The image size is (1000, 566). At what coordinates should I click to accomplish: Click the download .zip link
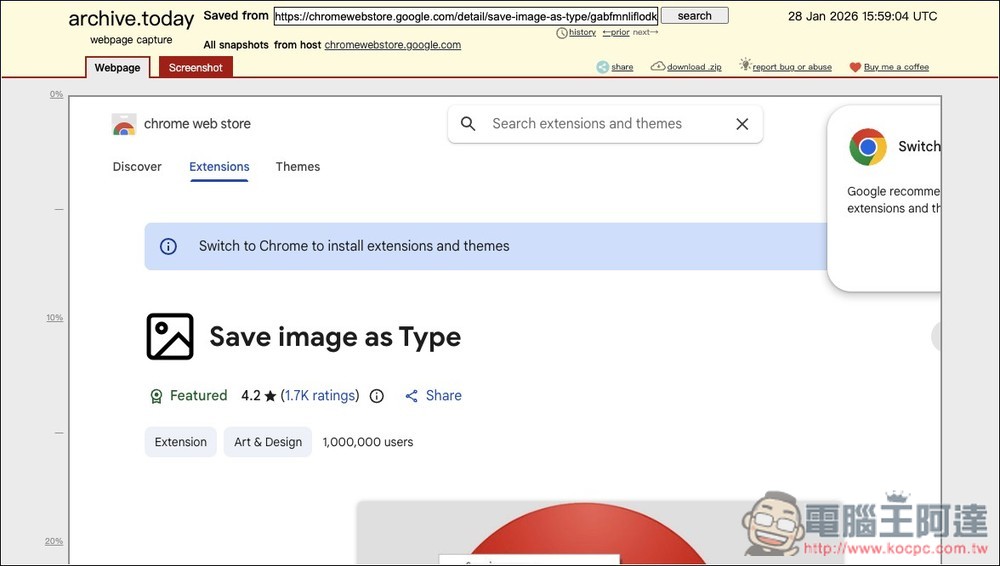pos(694,67)
